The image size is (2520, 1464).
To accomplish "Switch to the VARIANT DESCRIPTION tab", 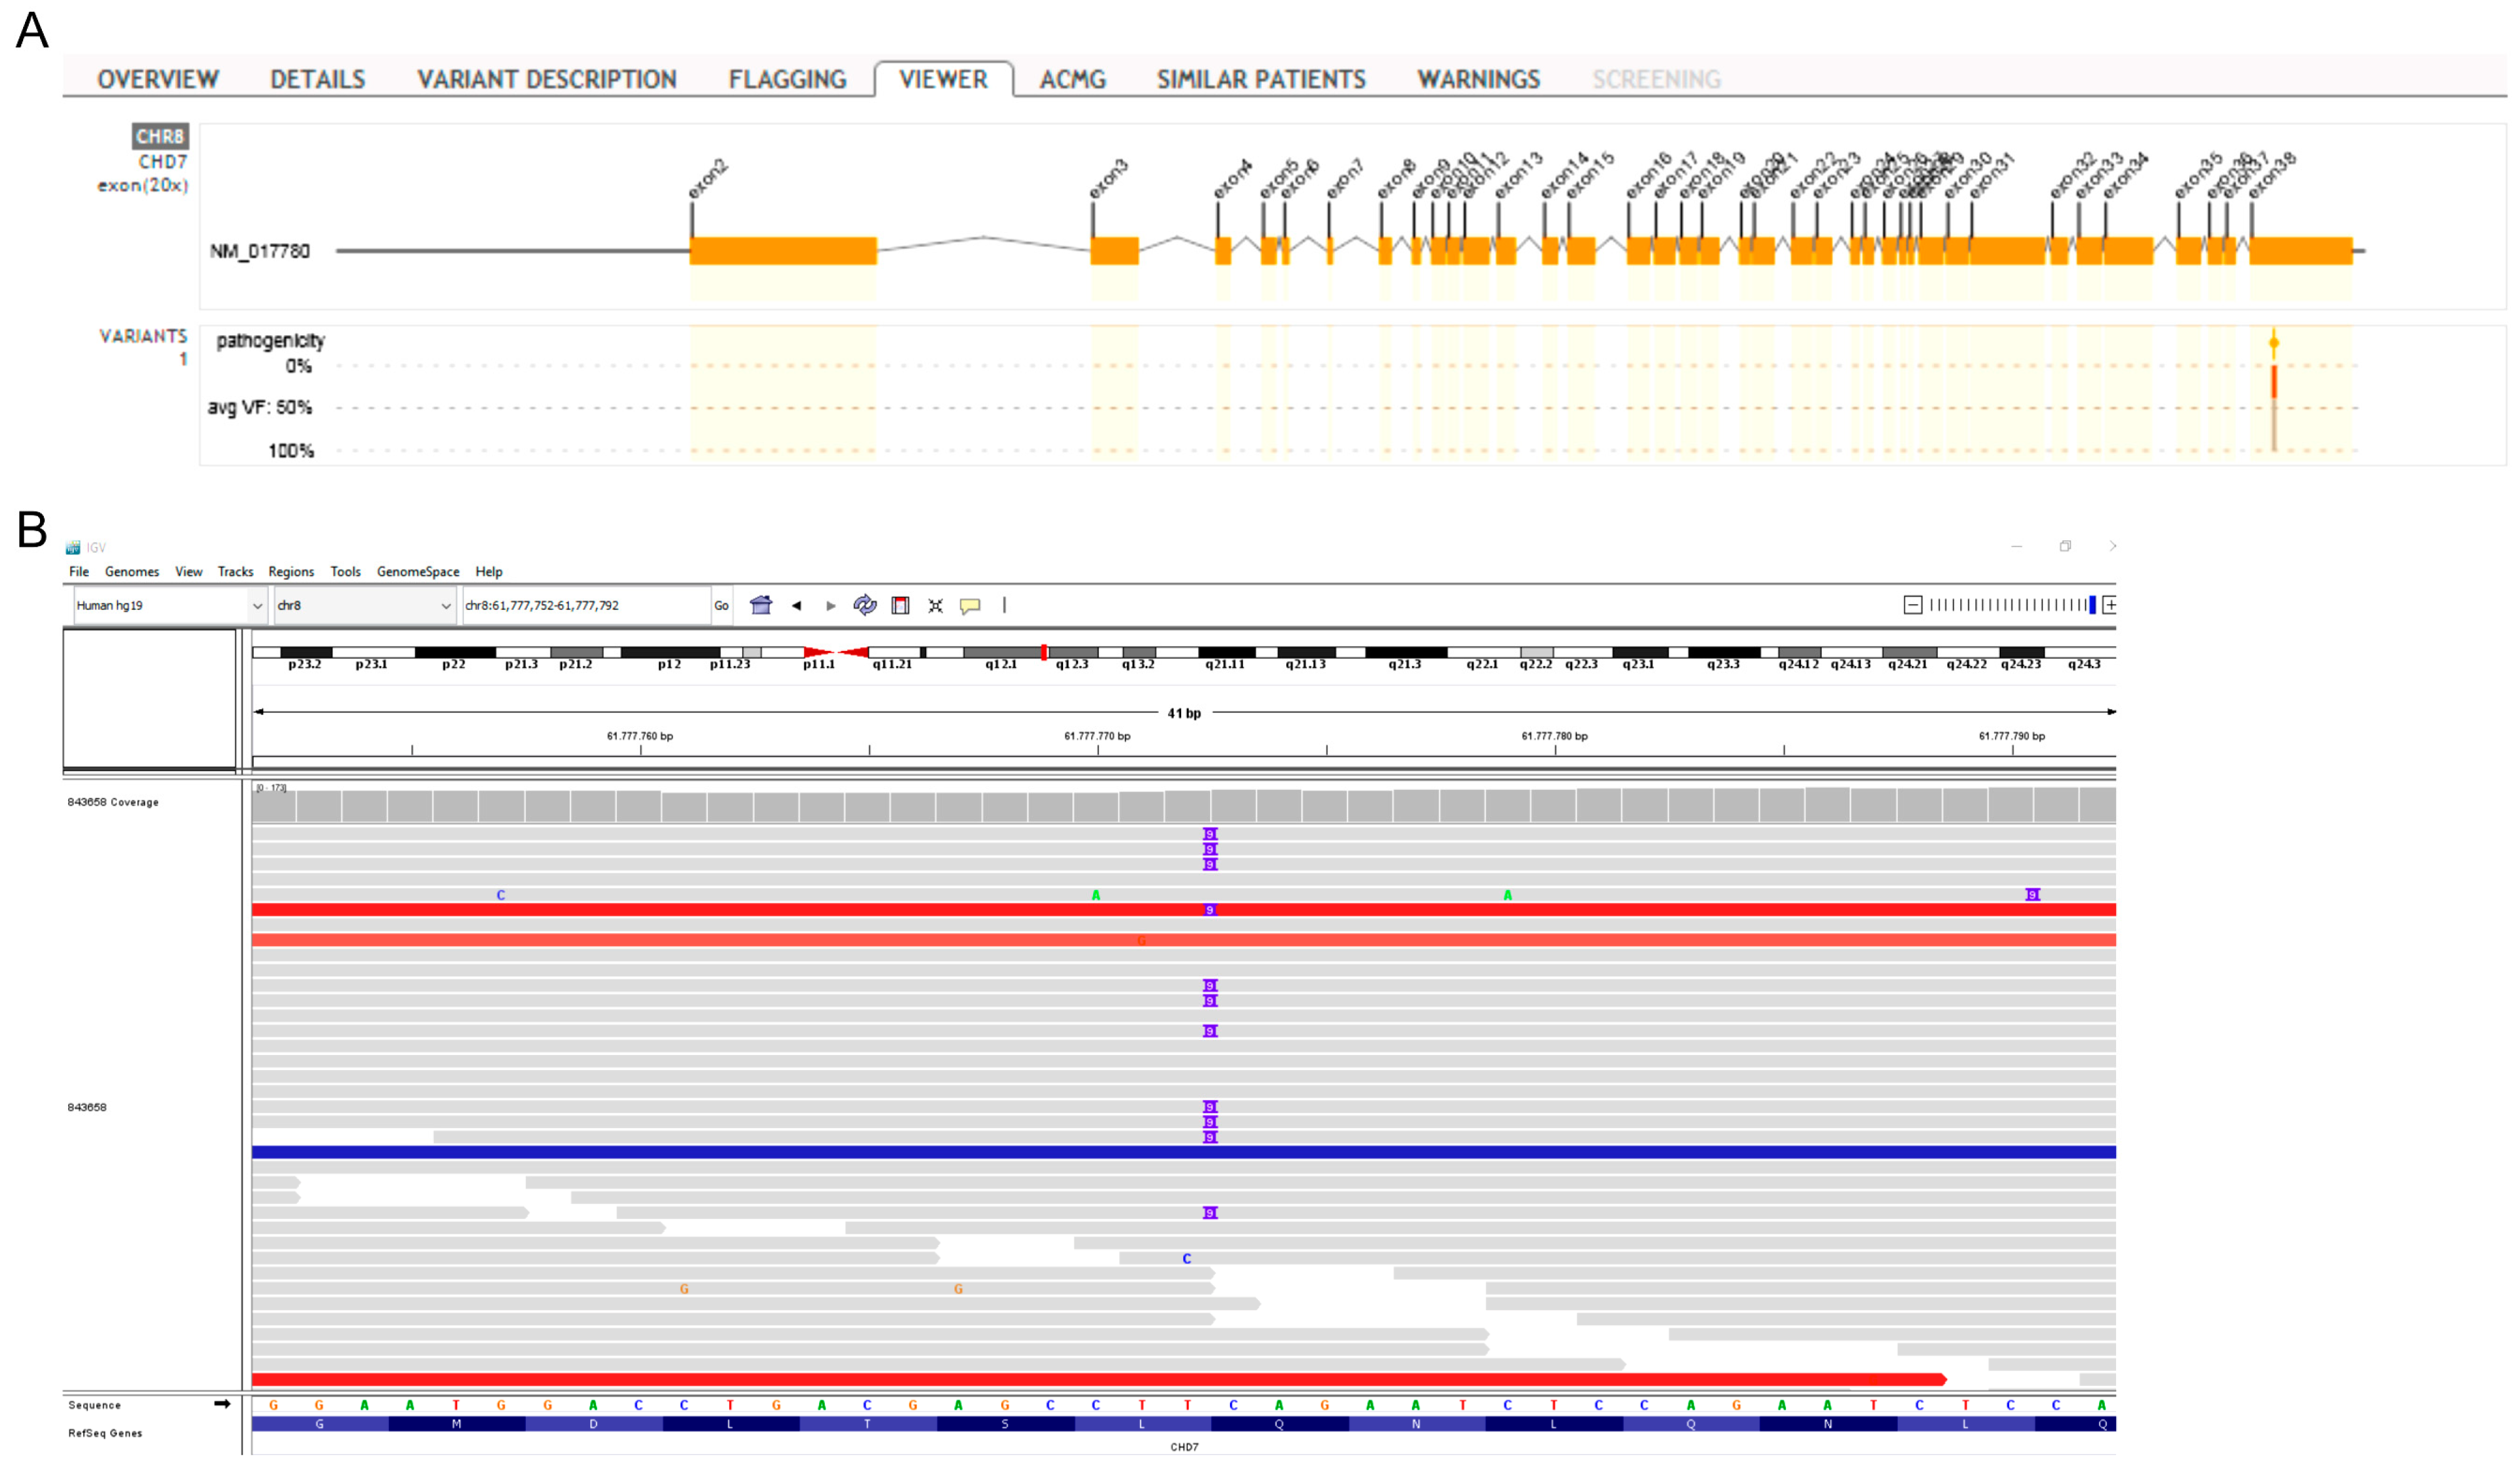I will (546, 79).
